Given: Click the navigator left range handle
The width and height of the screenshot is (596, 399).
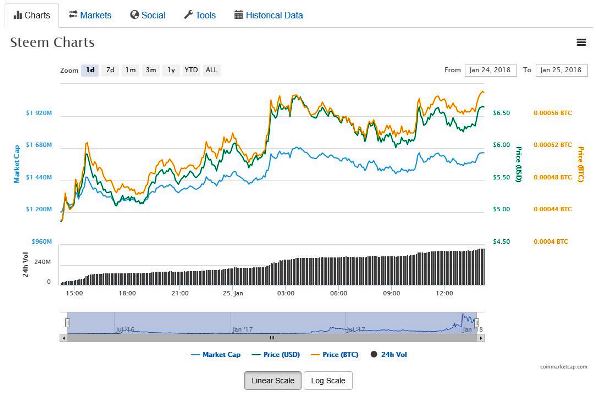Looking at the screenshot, I should pyautogui.click(x=67, y=323).
